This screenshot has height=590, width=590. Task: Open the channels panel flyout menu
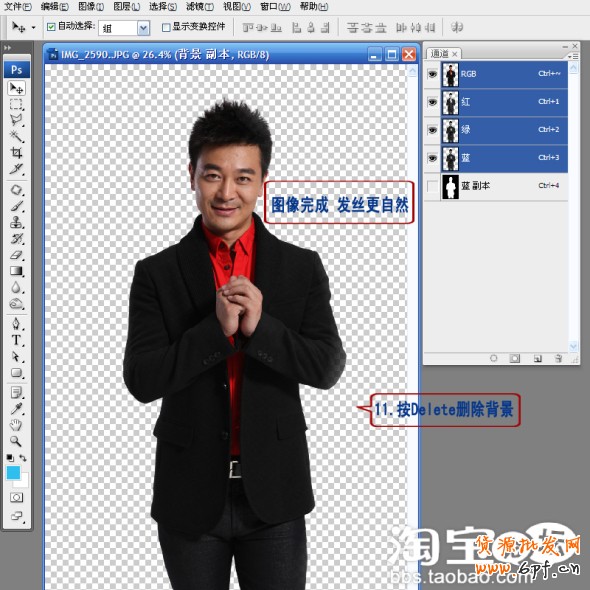click(x=573, y=56)
